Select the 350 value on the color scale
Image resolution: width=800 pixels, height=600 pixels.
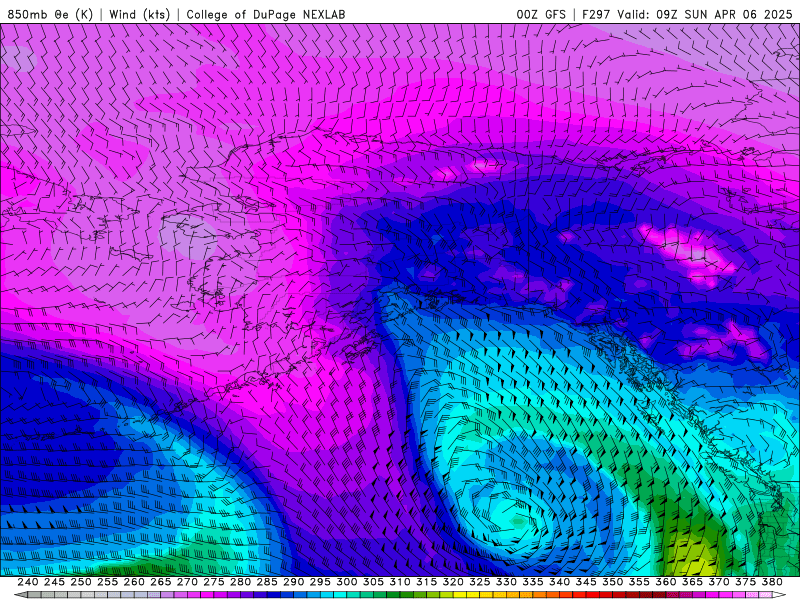(x=612, y=582)
